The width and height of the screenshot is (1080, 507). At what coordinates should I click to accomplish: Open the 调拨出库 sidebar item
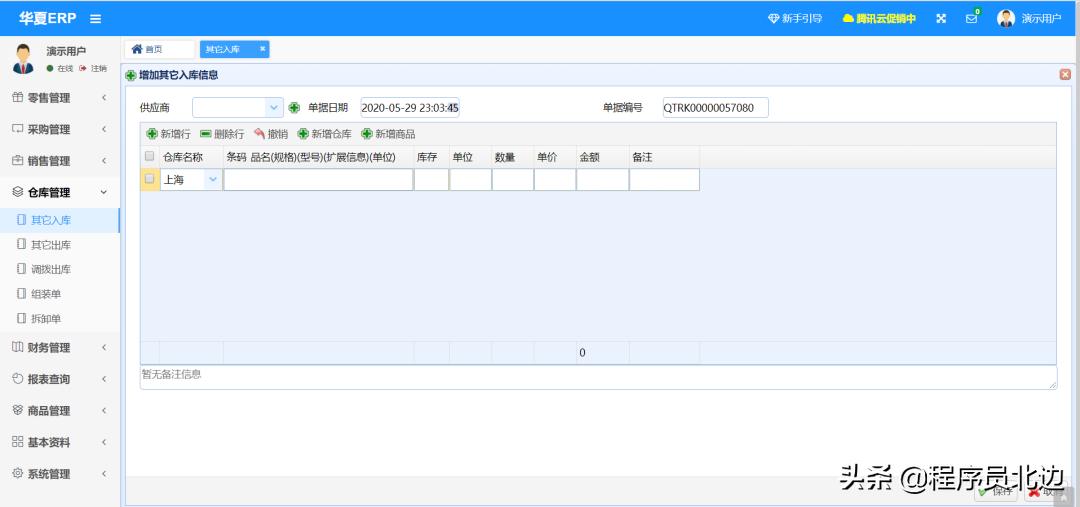pos(59,269)
